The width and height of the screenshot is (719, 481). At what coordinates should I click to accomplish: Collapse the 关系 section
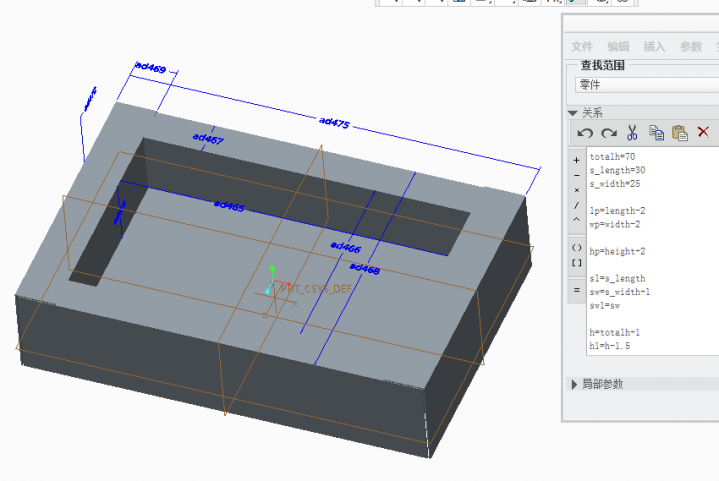[574, 113]
